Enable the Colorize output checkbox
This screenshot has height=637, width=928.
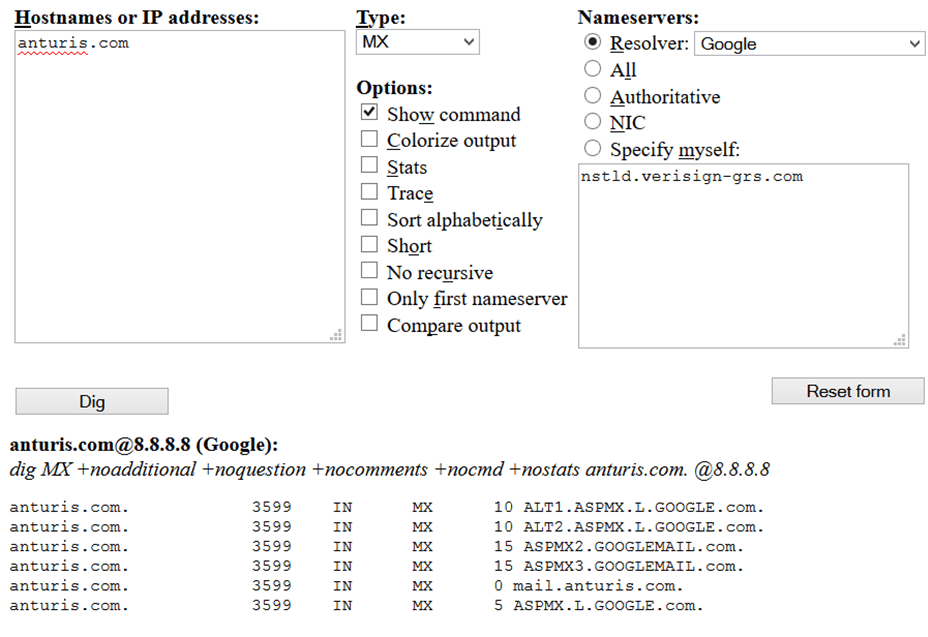370,140
